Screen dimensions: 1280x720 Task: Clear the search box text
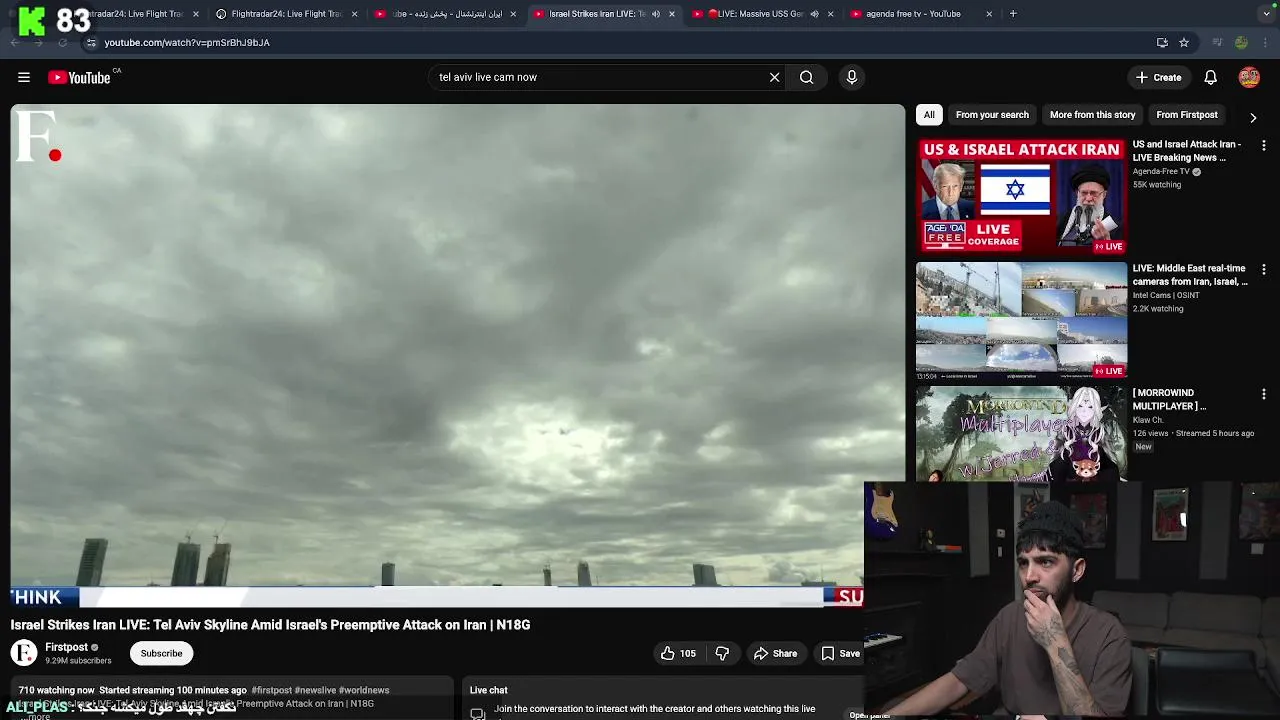(774, 77)
